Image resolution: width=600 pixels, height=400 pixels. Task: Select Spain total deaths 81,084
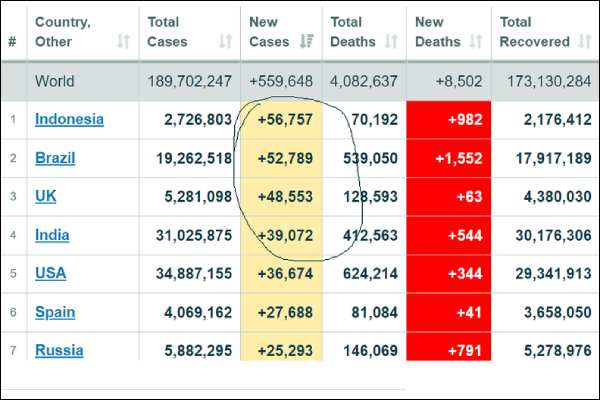(x=375, y=313)
